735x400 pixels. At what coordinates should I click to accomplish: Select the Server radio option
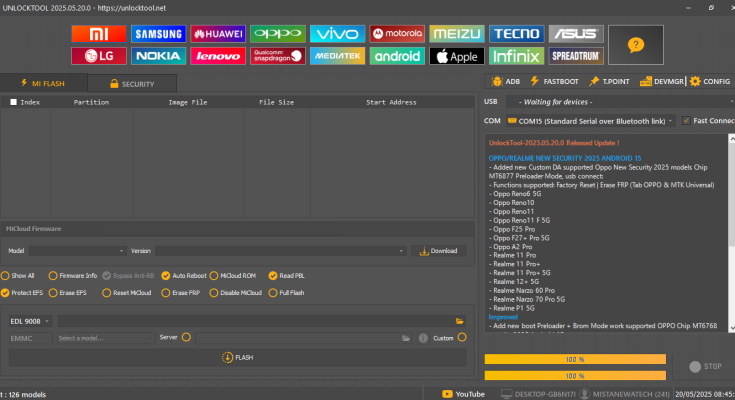point(186,337)
